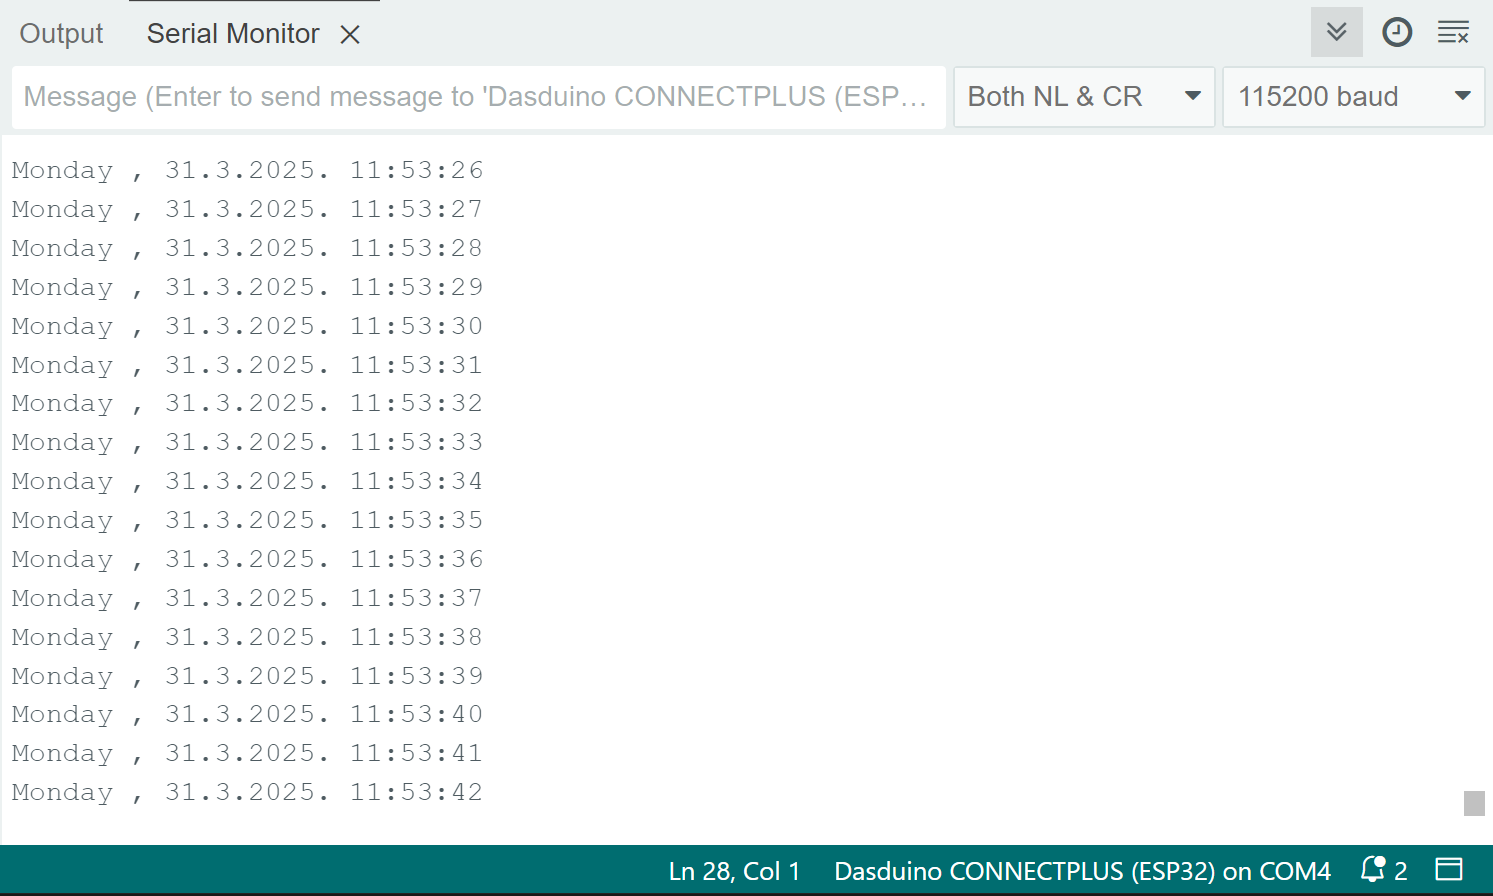Image resolution: width=1493 pixels, height=896 pixels.
Task: Click the output line with time 11:53:30
Action: pos(247,326)
